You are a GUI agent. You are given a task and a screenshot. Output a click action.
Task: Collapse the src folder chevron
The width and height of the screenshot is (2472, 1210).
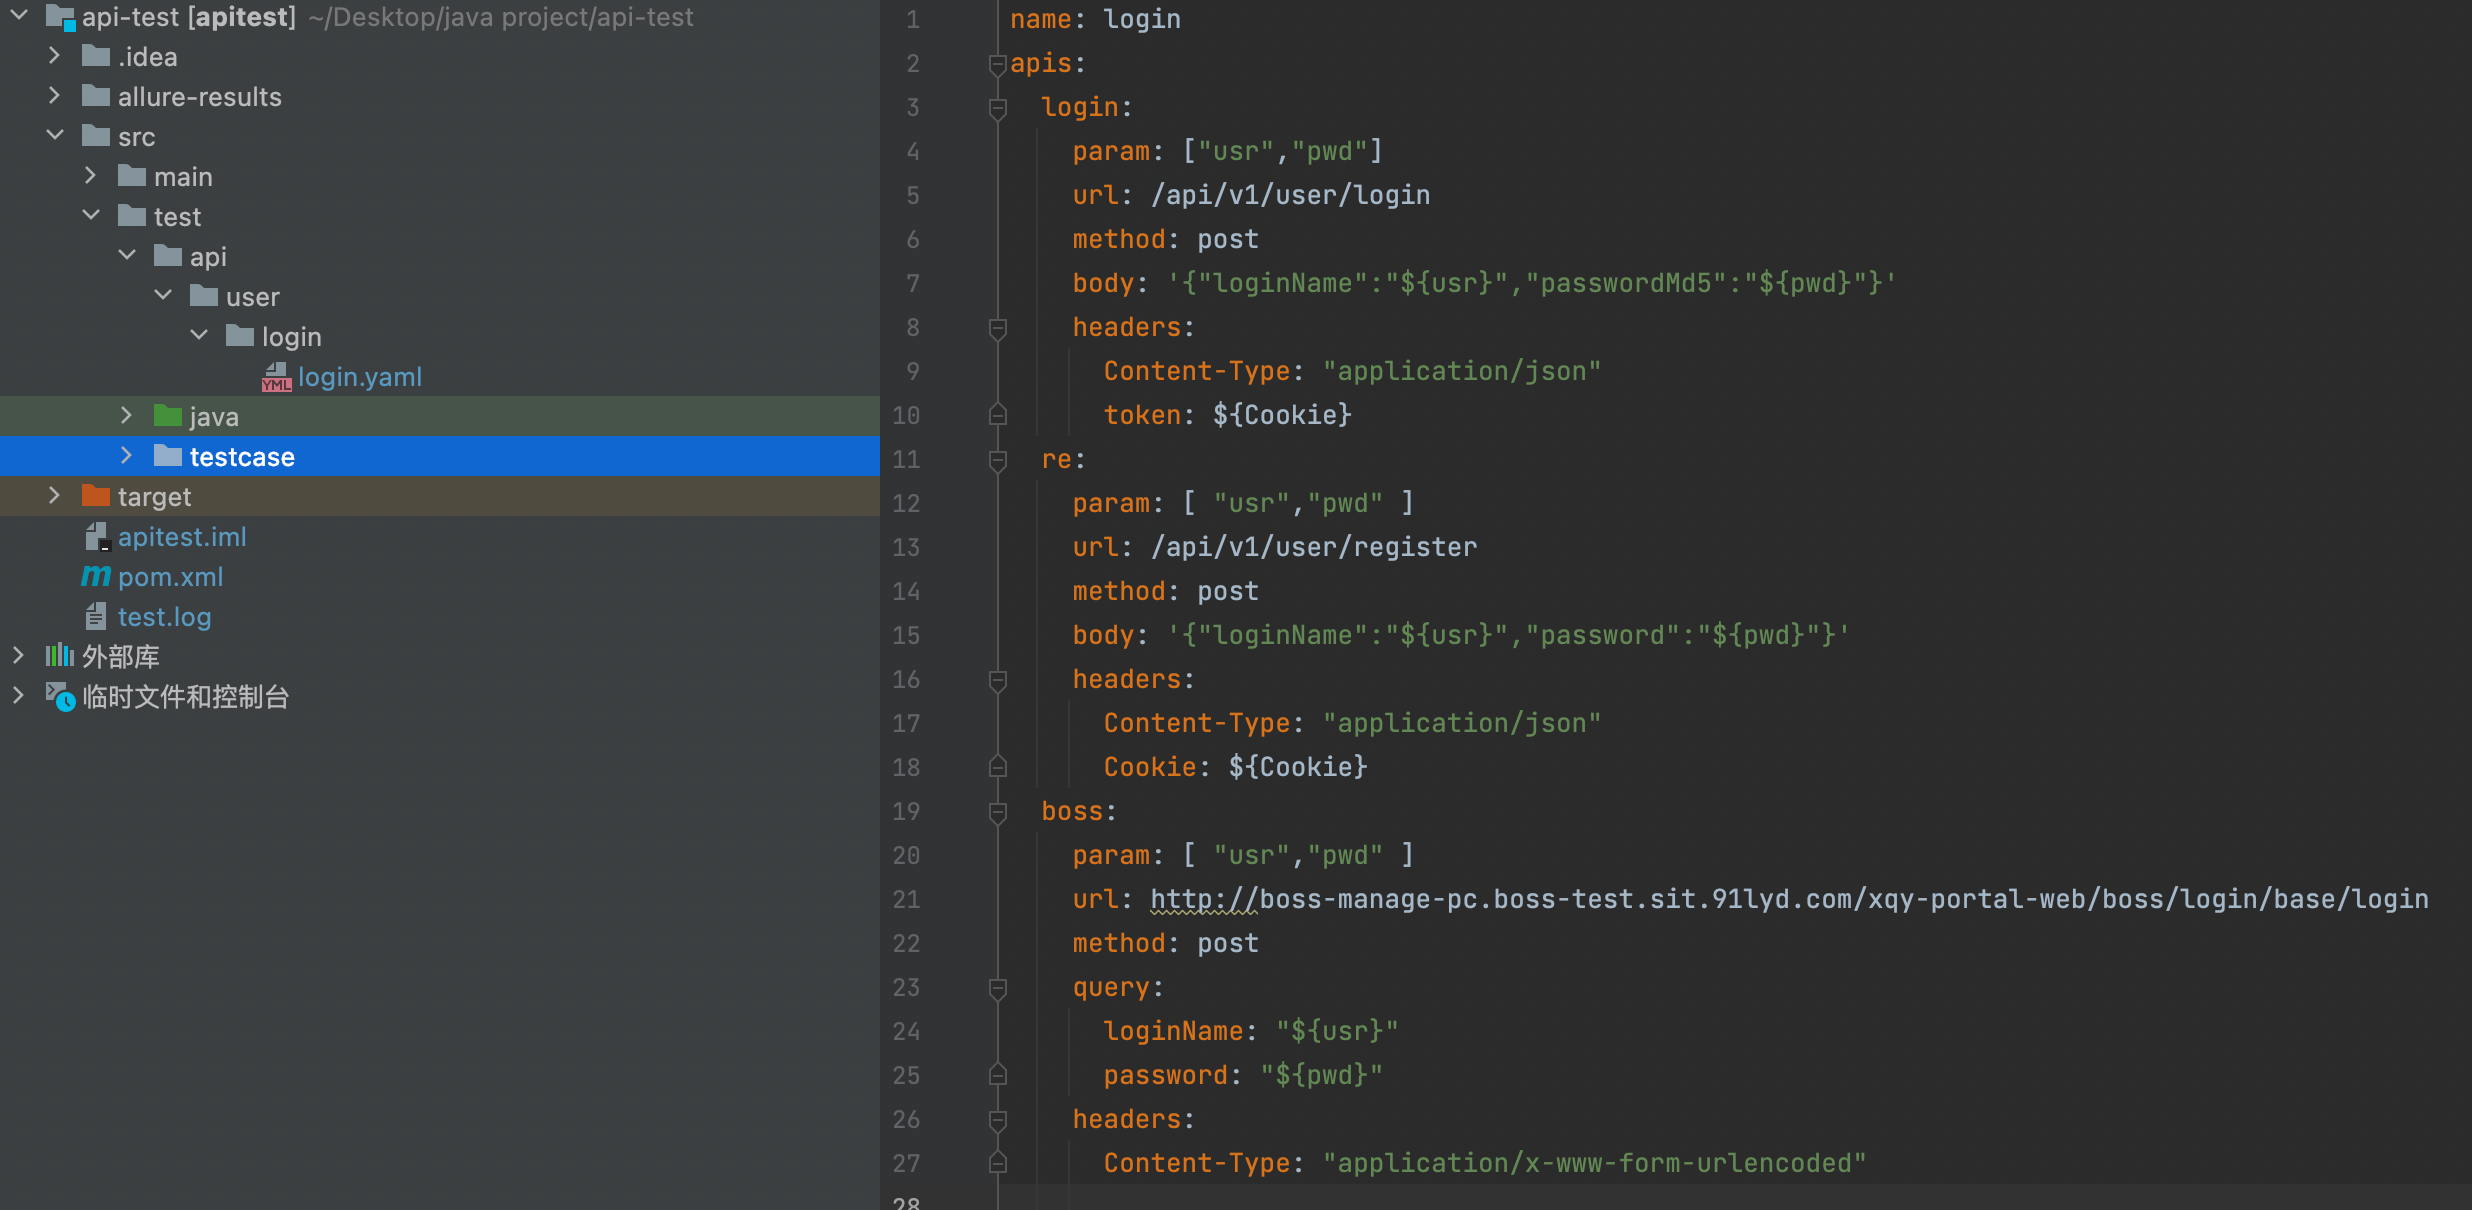(x=55, y=136)
